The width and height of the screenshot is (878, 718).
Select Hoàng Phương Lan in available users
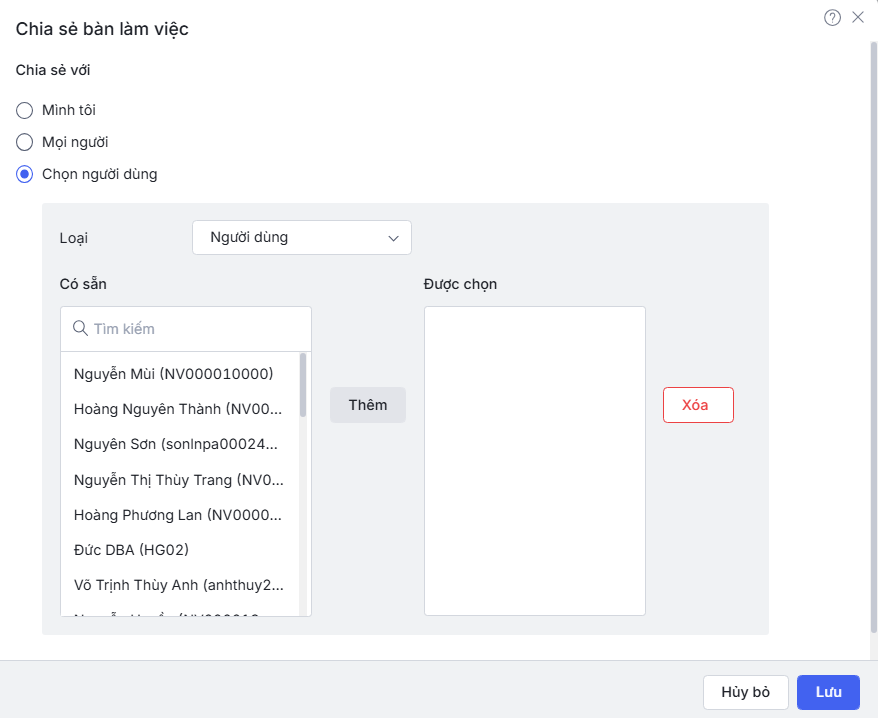pos(178,515)
